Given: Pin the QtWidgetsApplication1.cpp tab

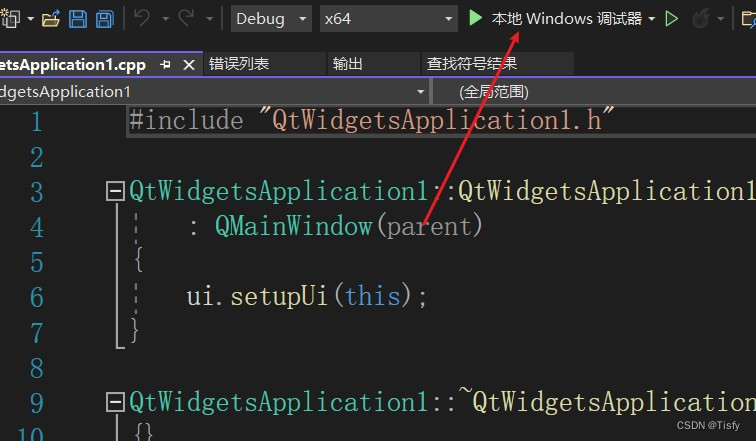Looking at the screenshot, I should pos(165,64).
